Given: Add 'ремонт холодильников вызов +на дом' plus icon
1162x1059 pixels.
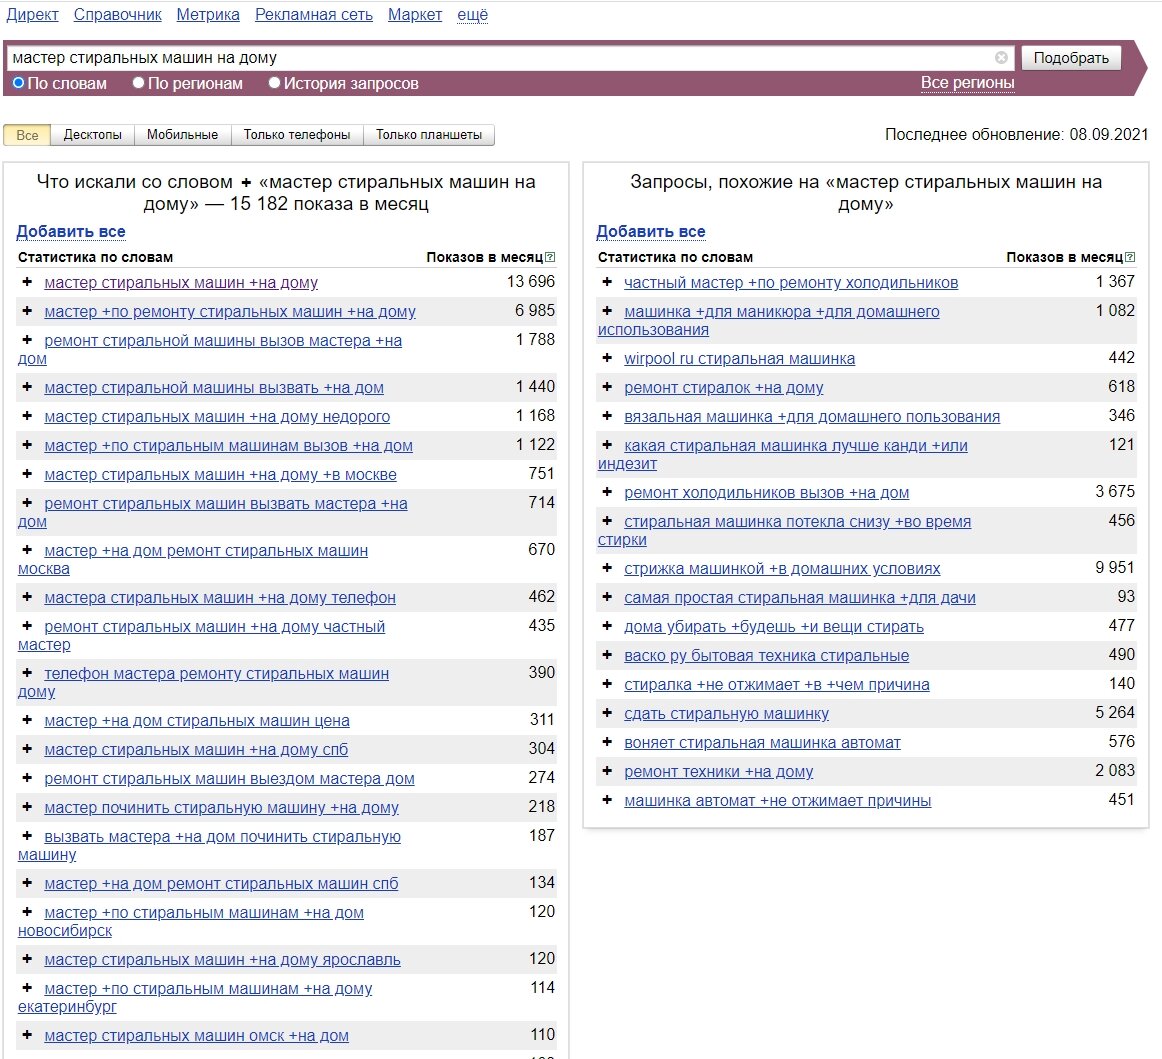Looking at the screenshot, I should 608,492.
